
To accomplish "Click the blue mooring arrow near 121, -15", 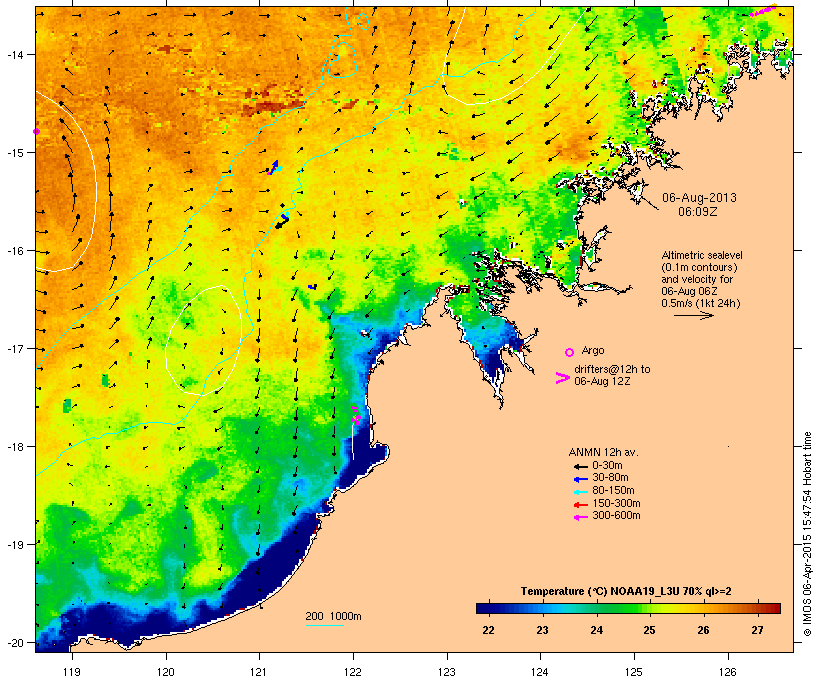I will 275,165.
